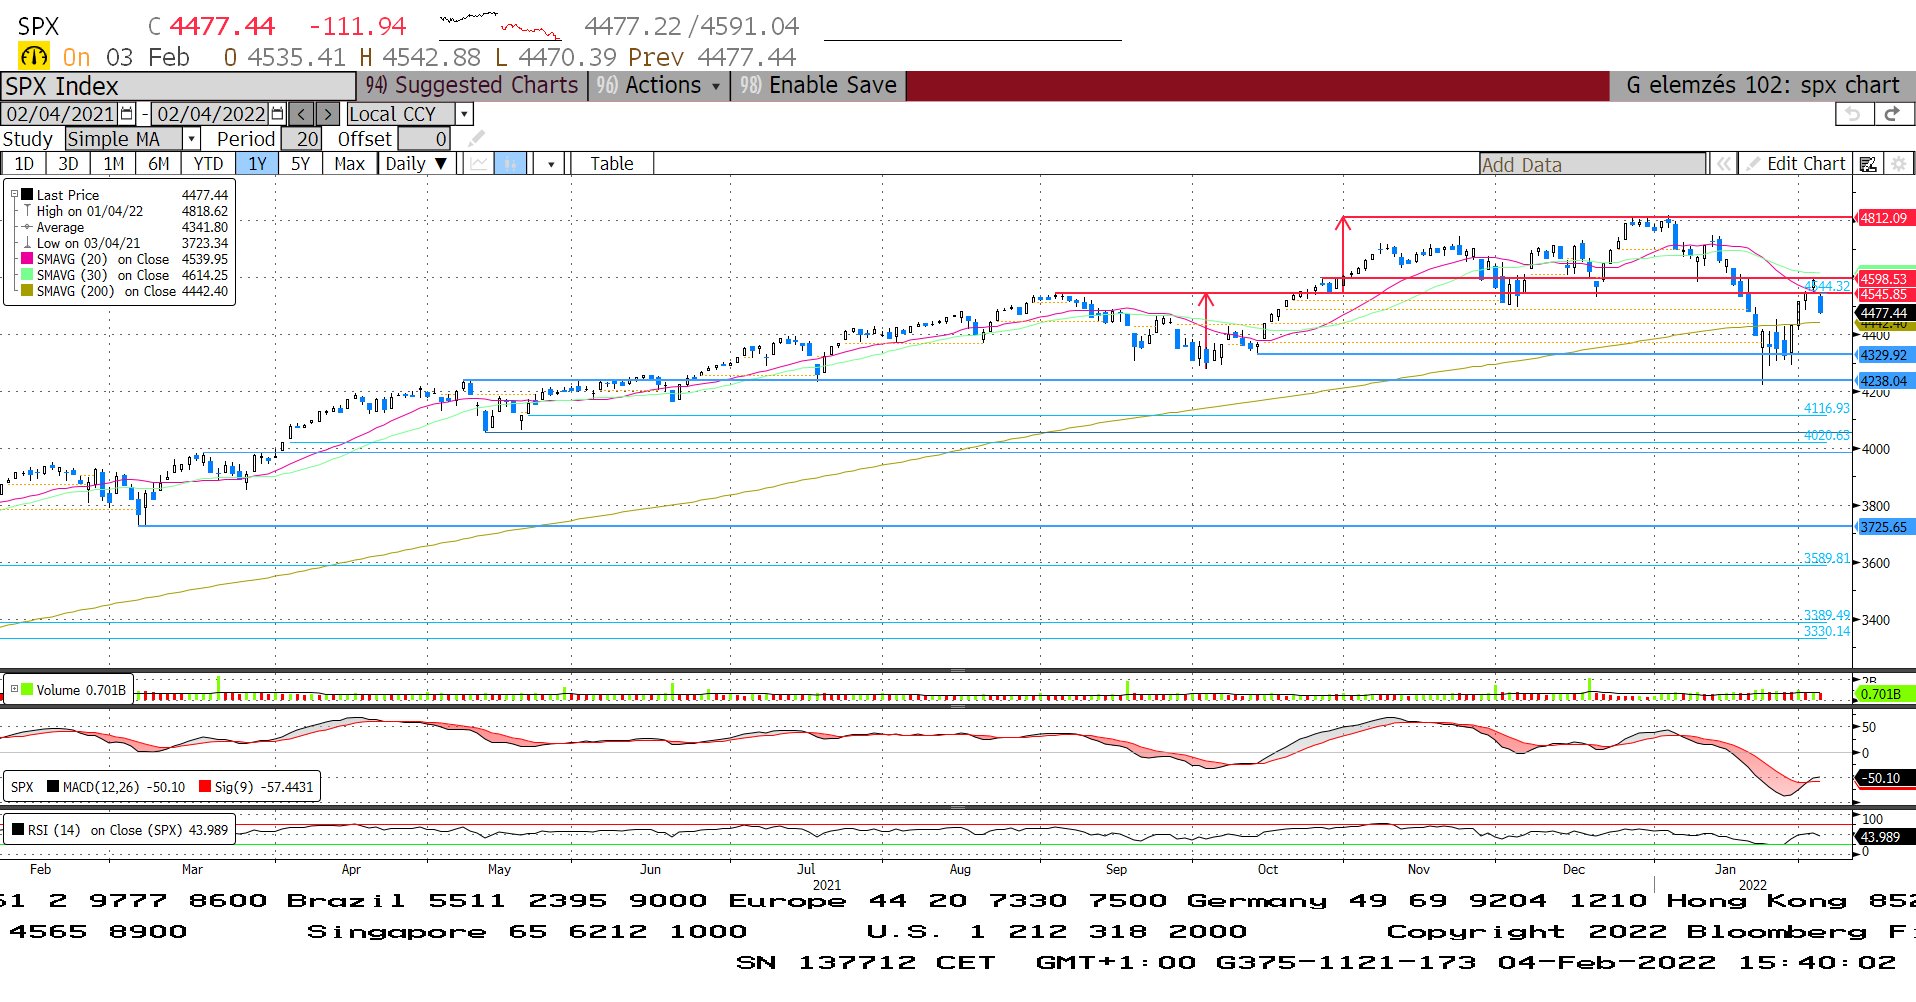1916x1002 pixels.
Task: Click the start date field 02/04/2021
Action: (x=60, y=114)
